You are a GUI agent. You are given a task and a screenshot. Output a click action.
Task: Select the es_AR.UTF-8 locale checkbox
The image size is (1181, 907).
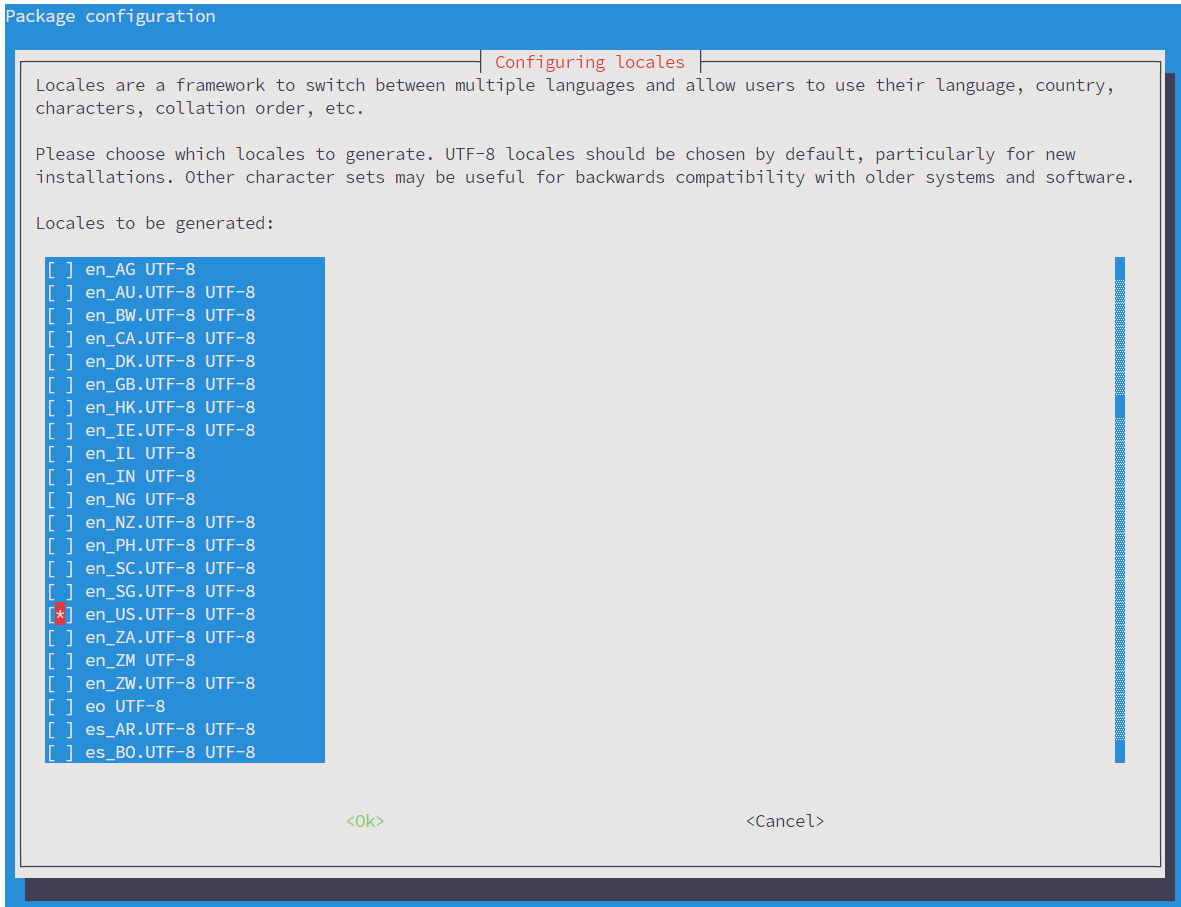[60, 729]
